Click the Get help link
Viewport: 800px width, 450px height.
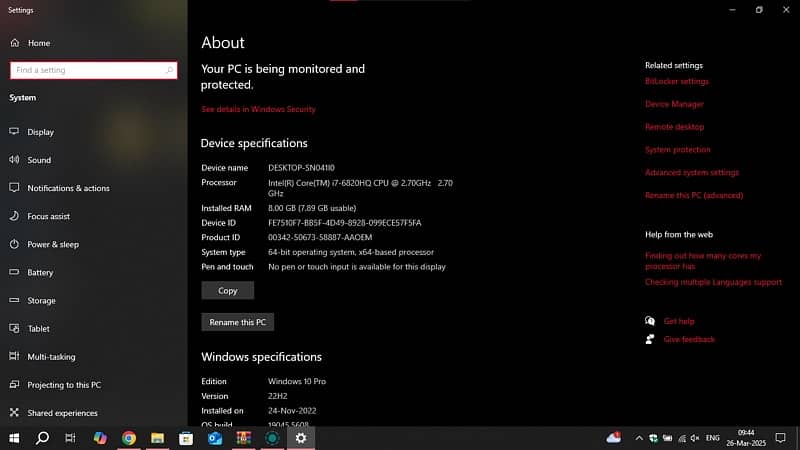click(x=679, y=321)
